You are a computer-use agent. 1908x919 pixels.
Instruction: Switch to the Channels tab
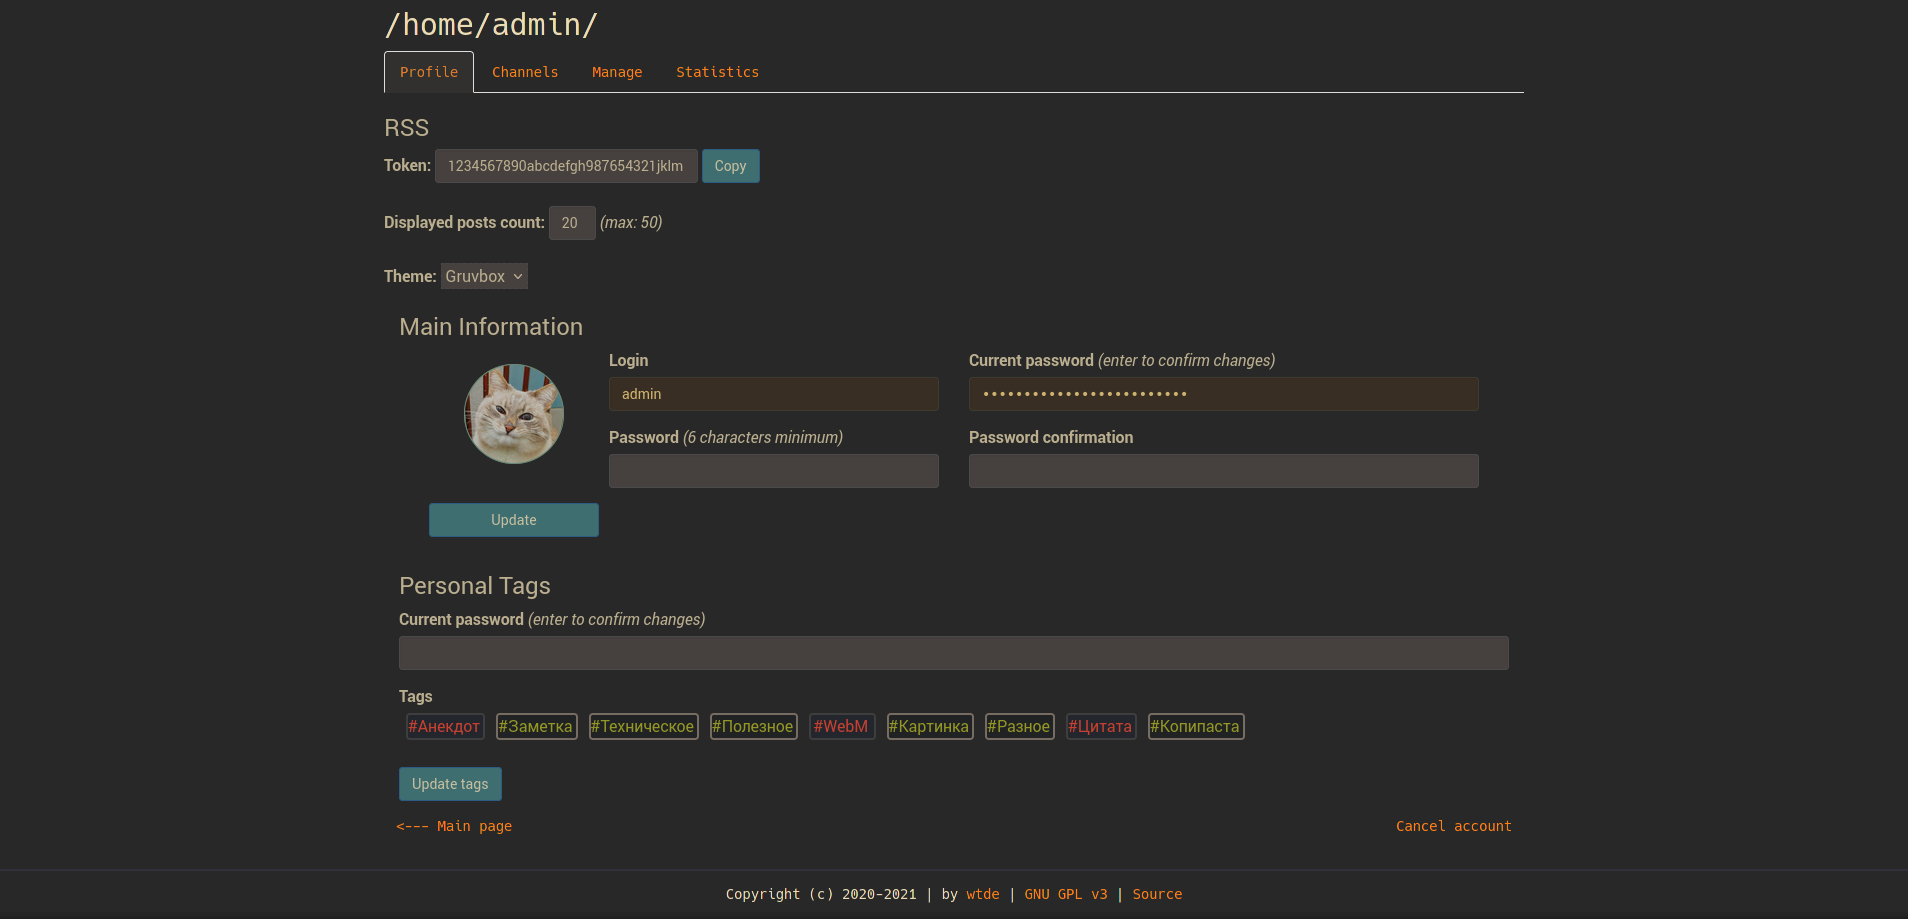pos(525,72)
